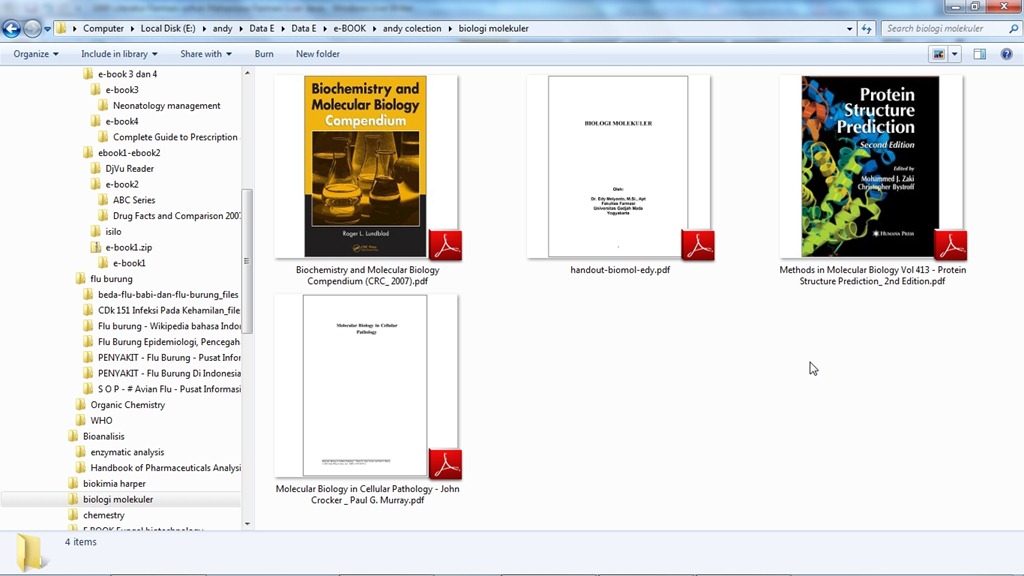Select Handbook of Pharmaceuticals Analysis folder
This screenshot has height=576, width=1024.
(x=165, y=468)
